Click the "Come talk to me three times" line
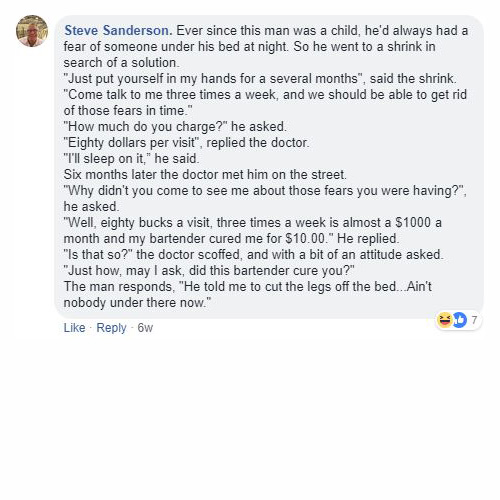This screenshot has height=500, width=500. tap(265, 94)
